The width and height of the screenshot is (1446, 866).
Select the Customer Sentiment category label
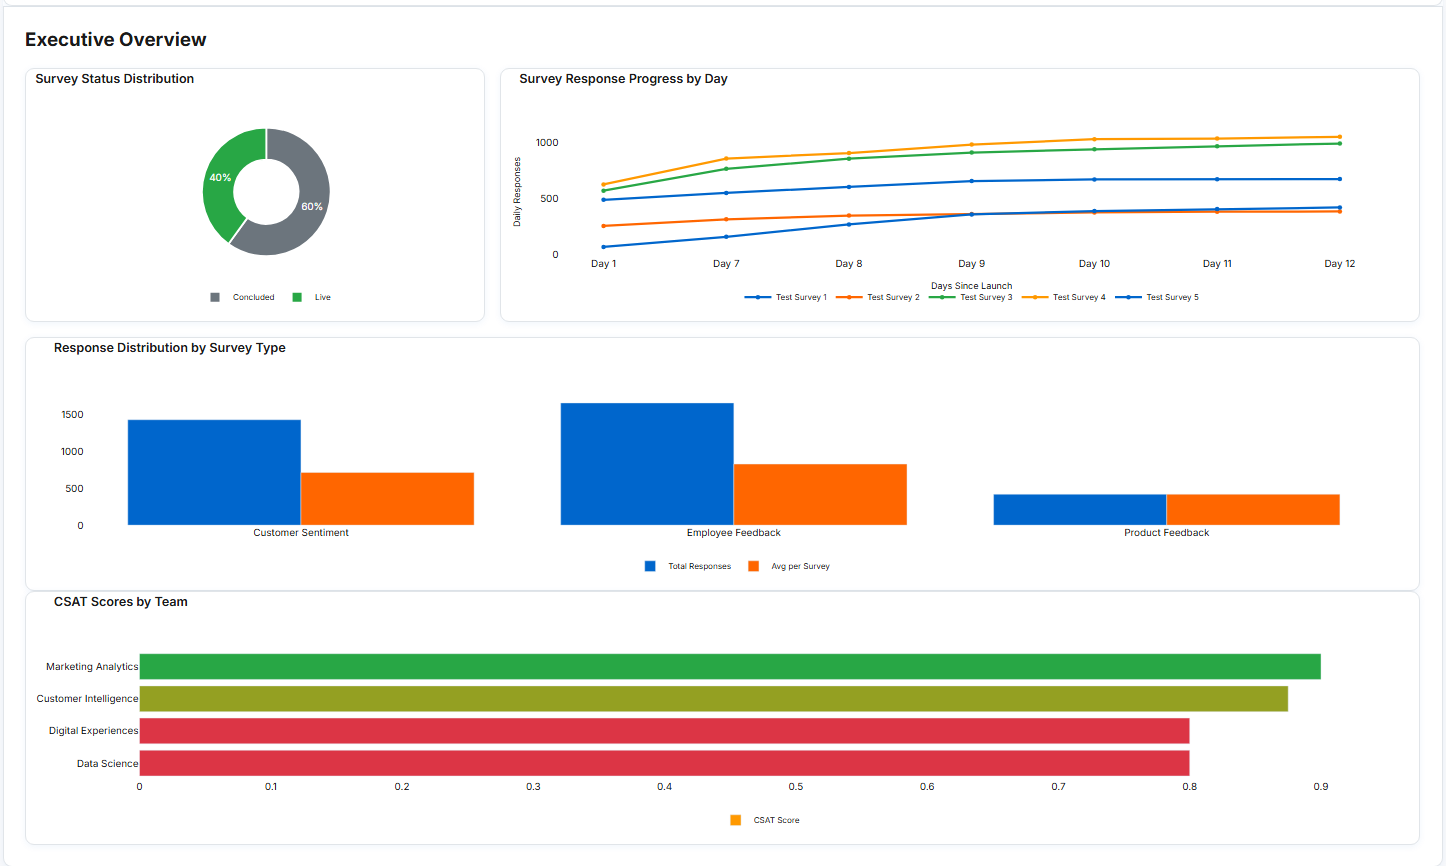pyautogui.click(x=301, y=533)
